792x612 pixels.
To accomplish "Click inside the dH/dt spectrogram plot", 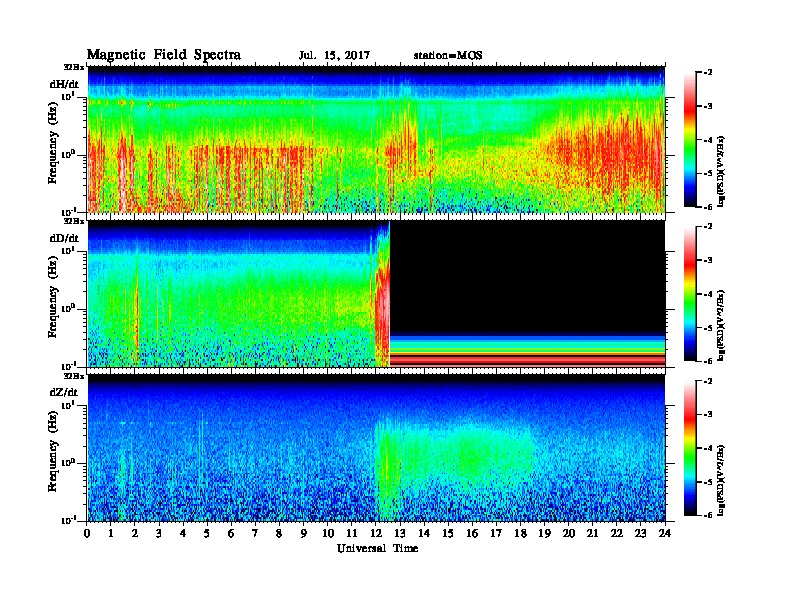I will pos(376,139).
